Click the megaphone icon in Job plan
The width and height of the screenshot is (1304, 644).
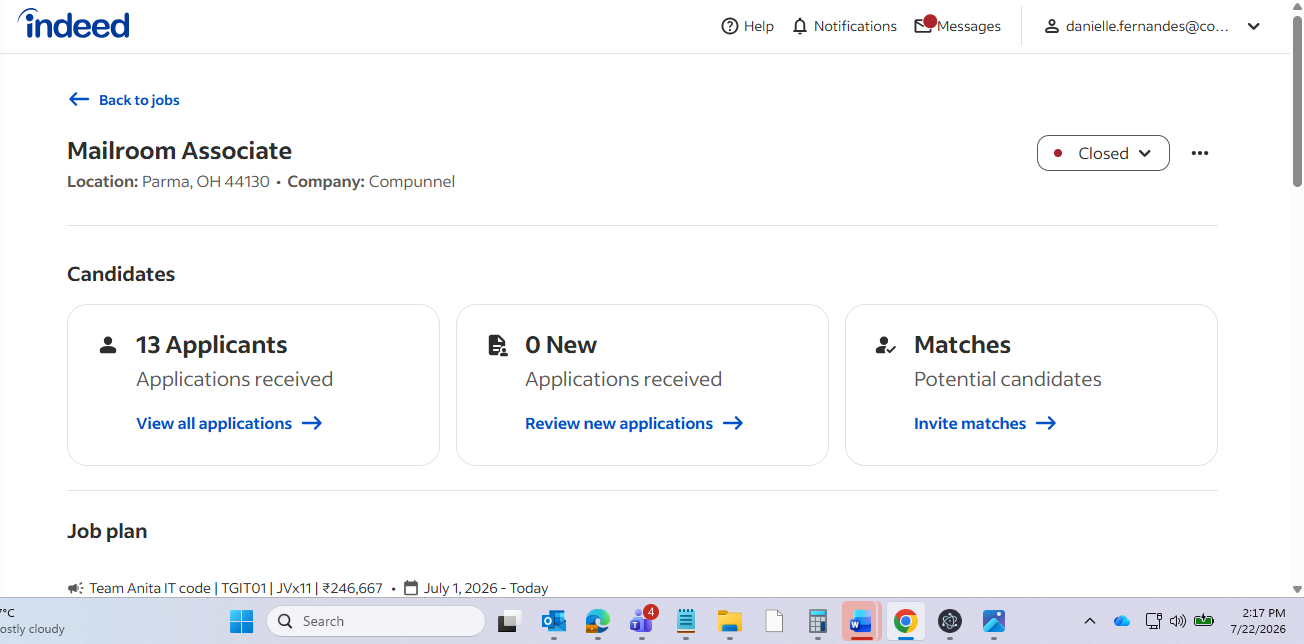point(75,588)
